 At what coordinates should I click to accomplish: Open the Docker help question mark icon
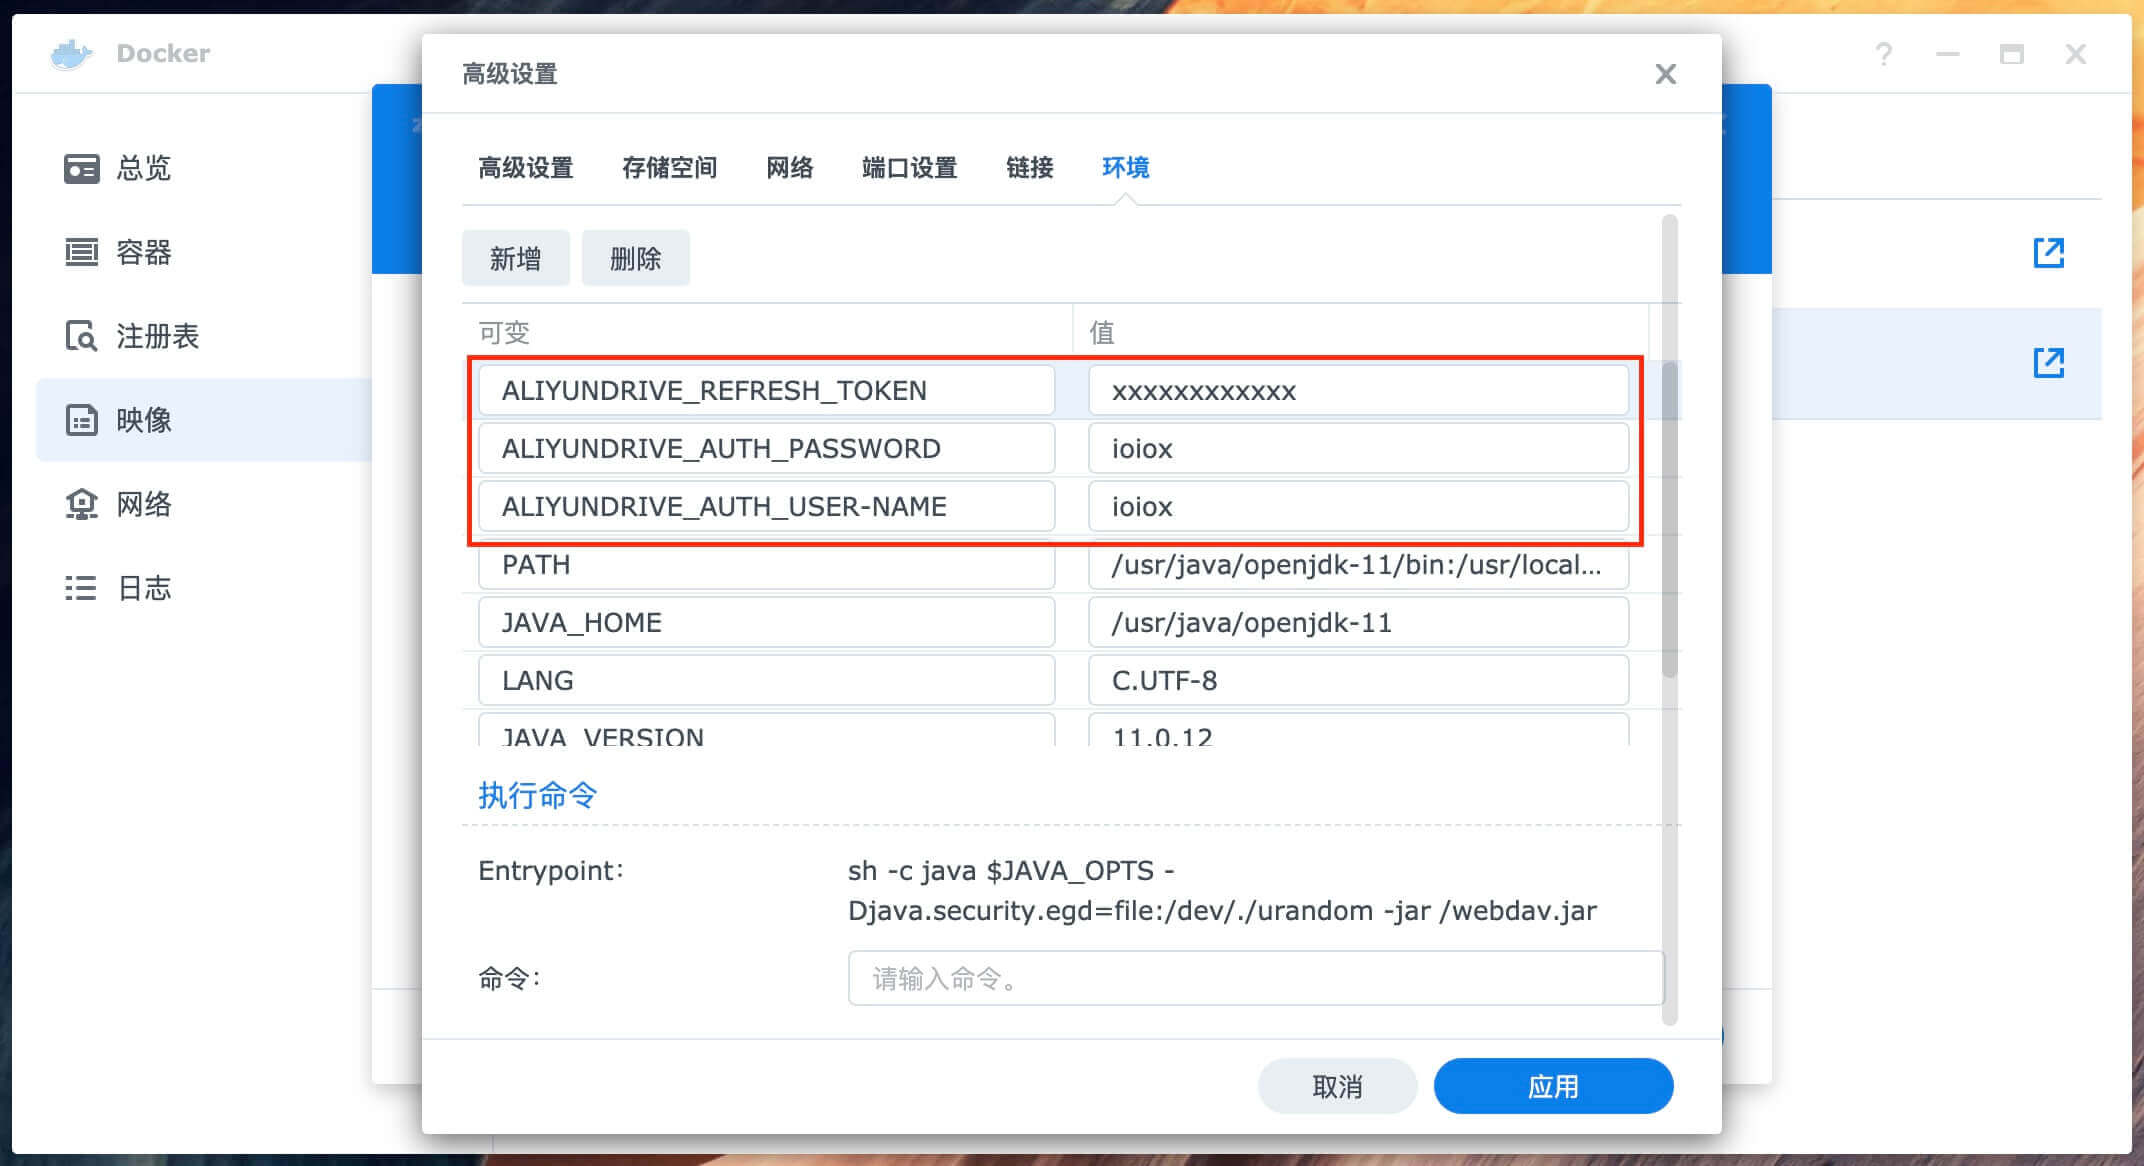point(1884,54)
